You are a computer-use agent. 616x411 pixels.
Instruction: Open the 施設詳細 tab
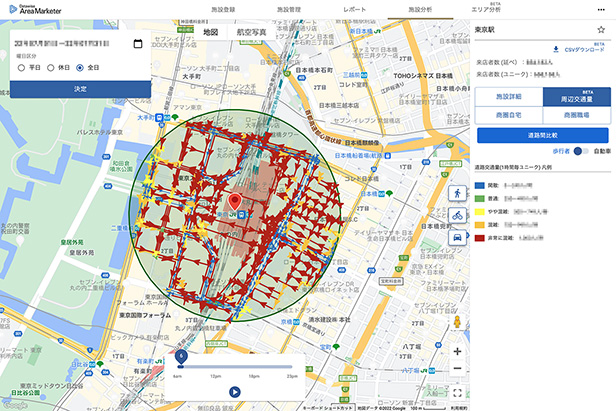pyautogui.click(x=509, y=97)
